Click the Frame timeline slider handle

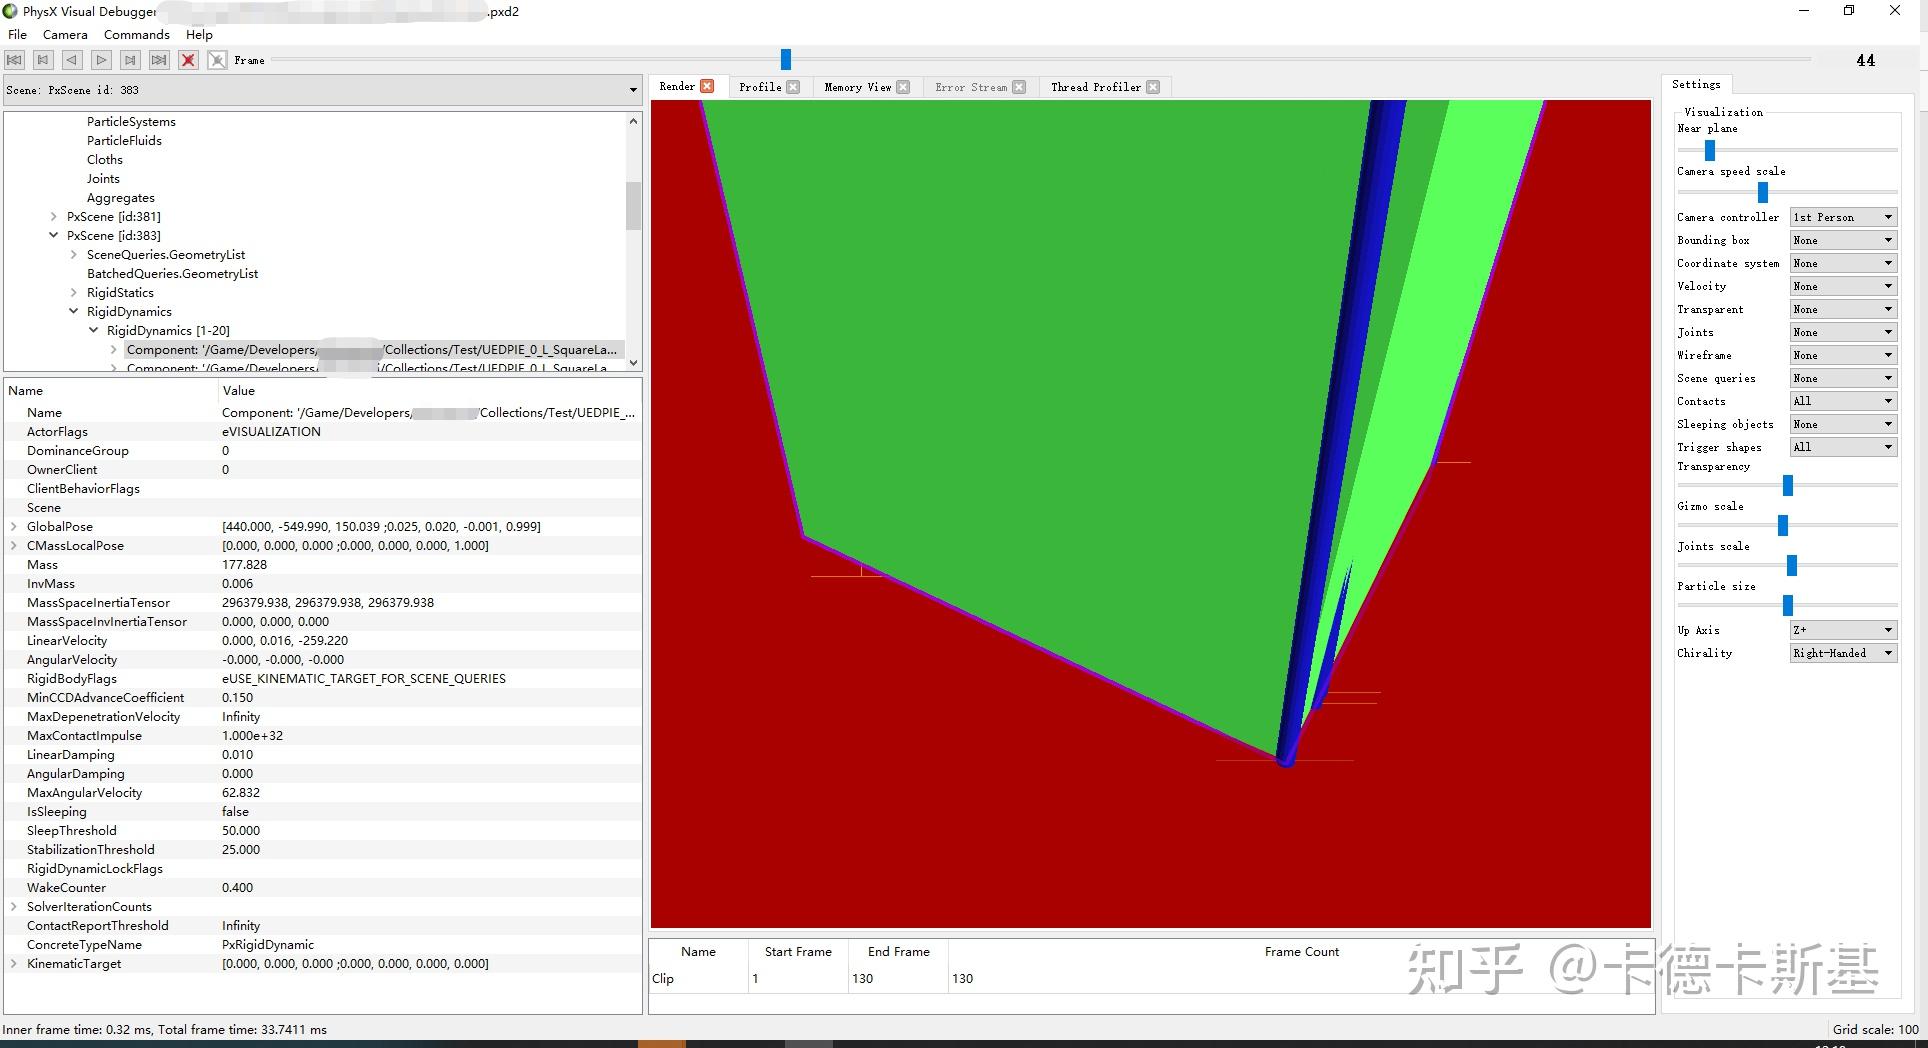[786, 60]
